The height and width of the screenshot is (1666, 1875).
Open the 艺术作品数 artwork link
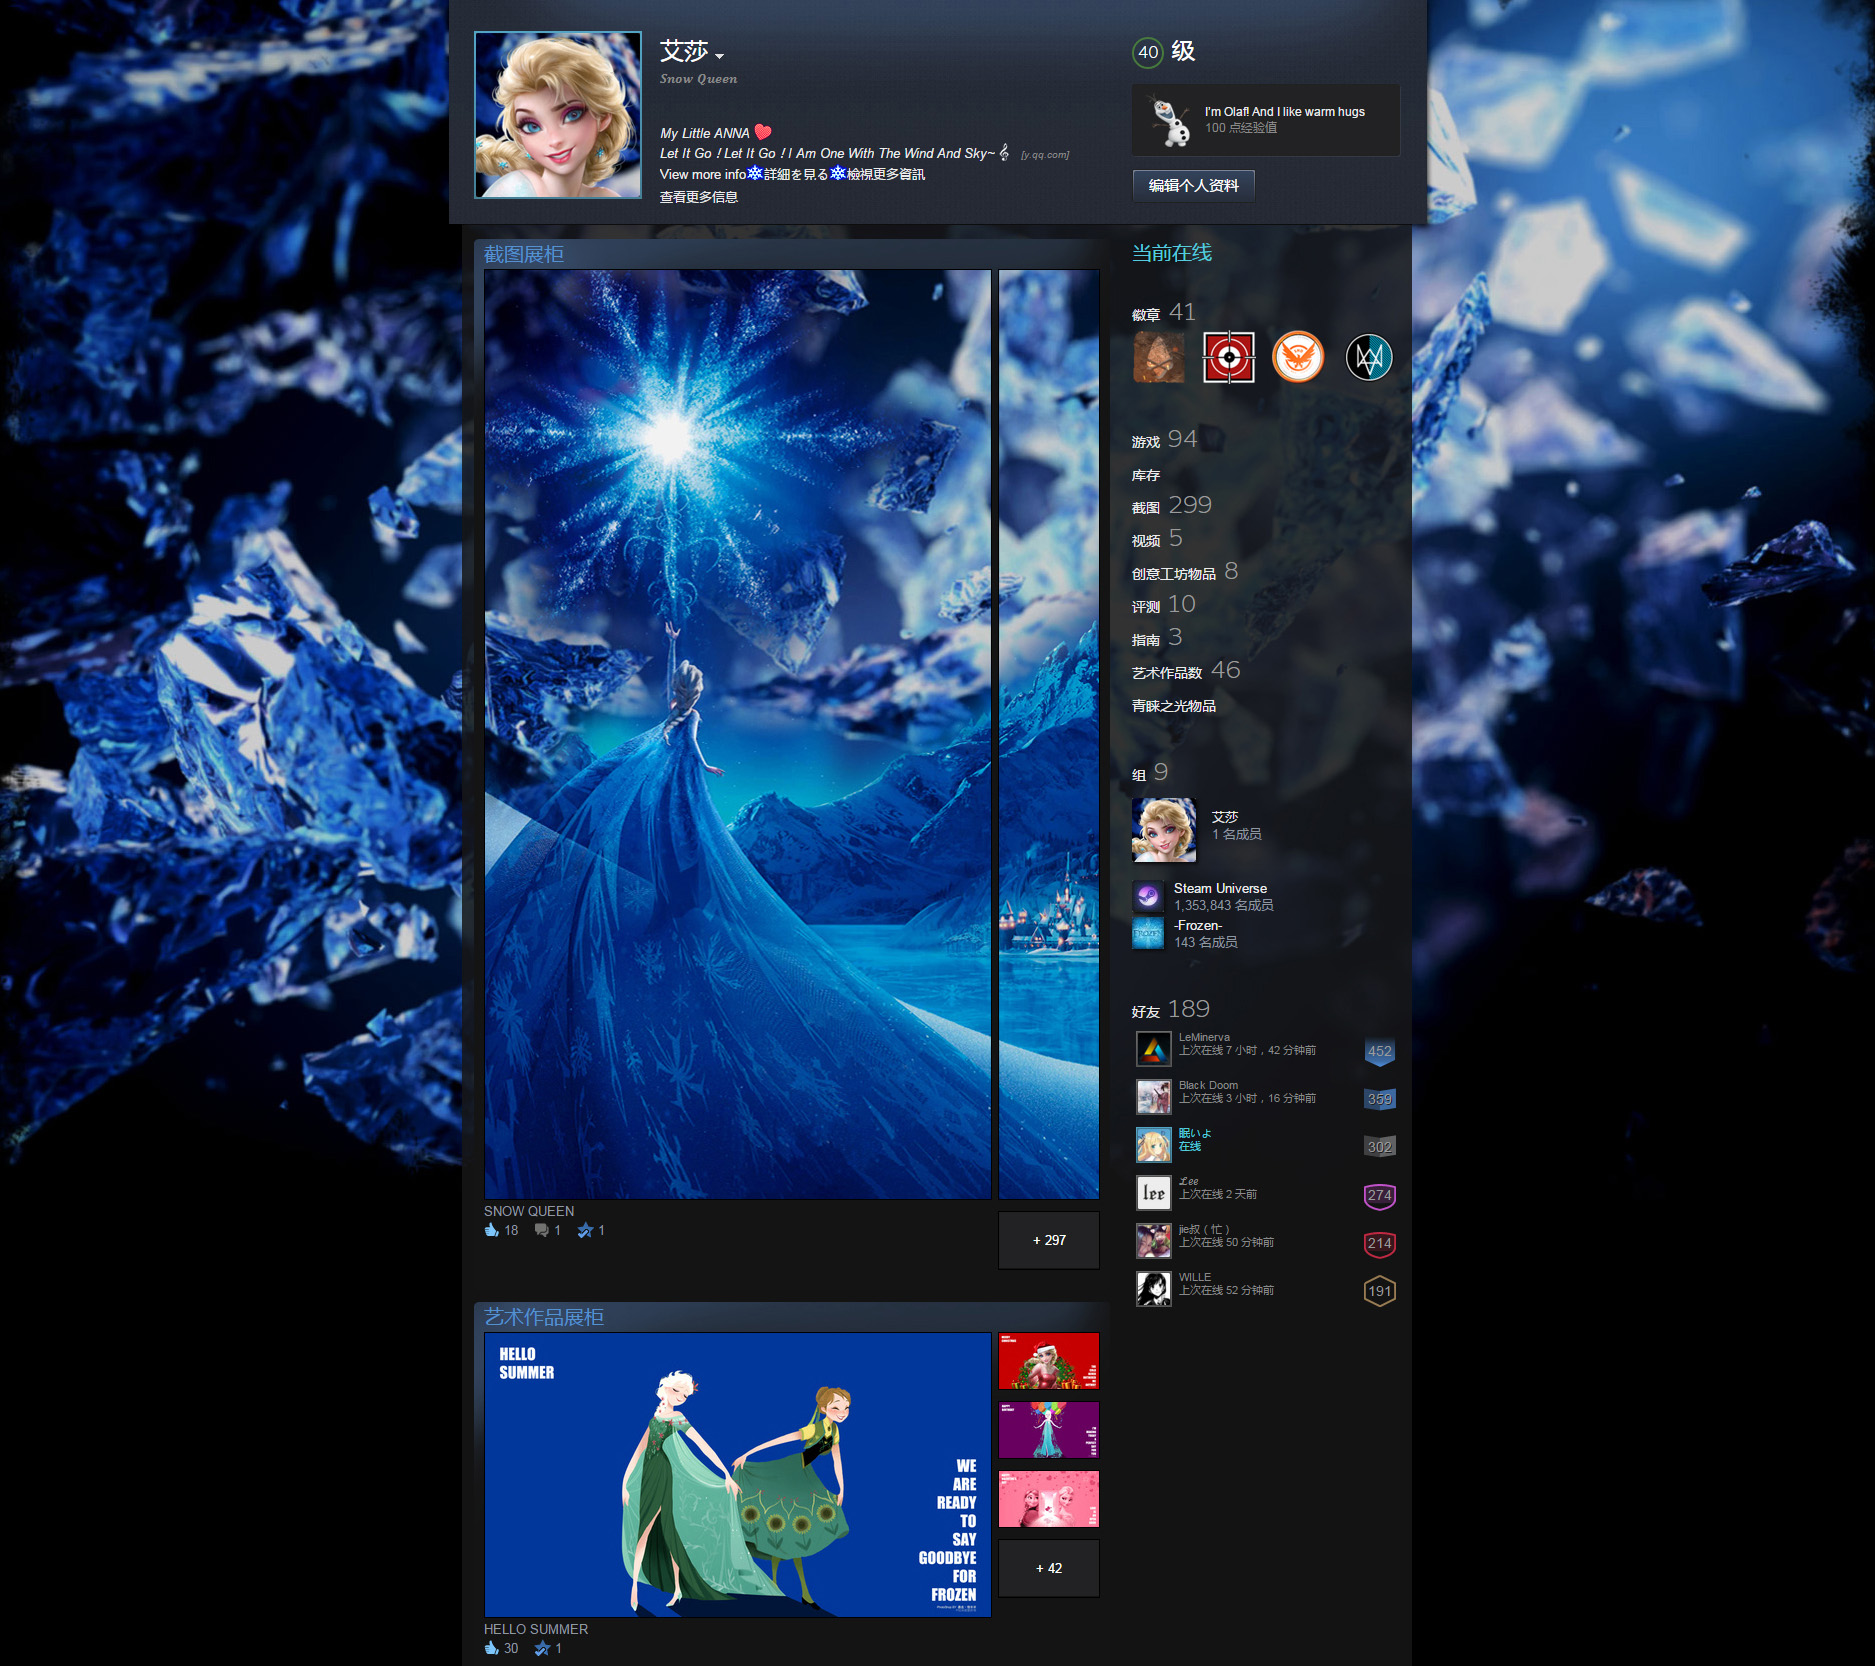1186,671
